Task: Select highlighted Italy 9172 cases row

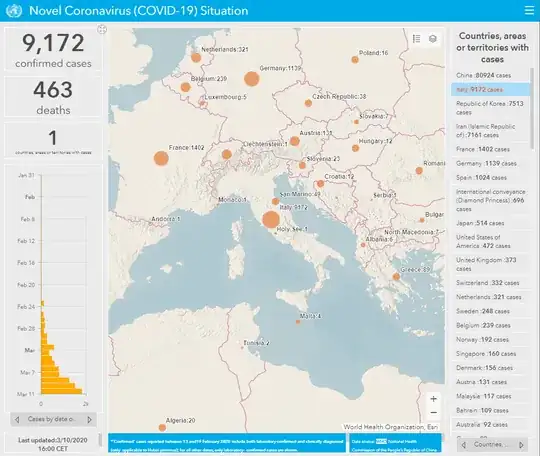Action: [491, 90]
